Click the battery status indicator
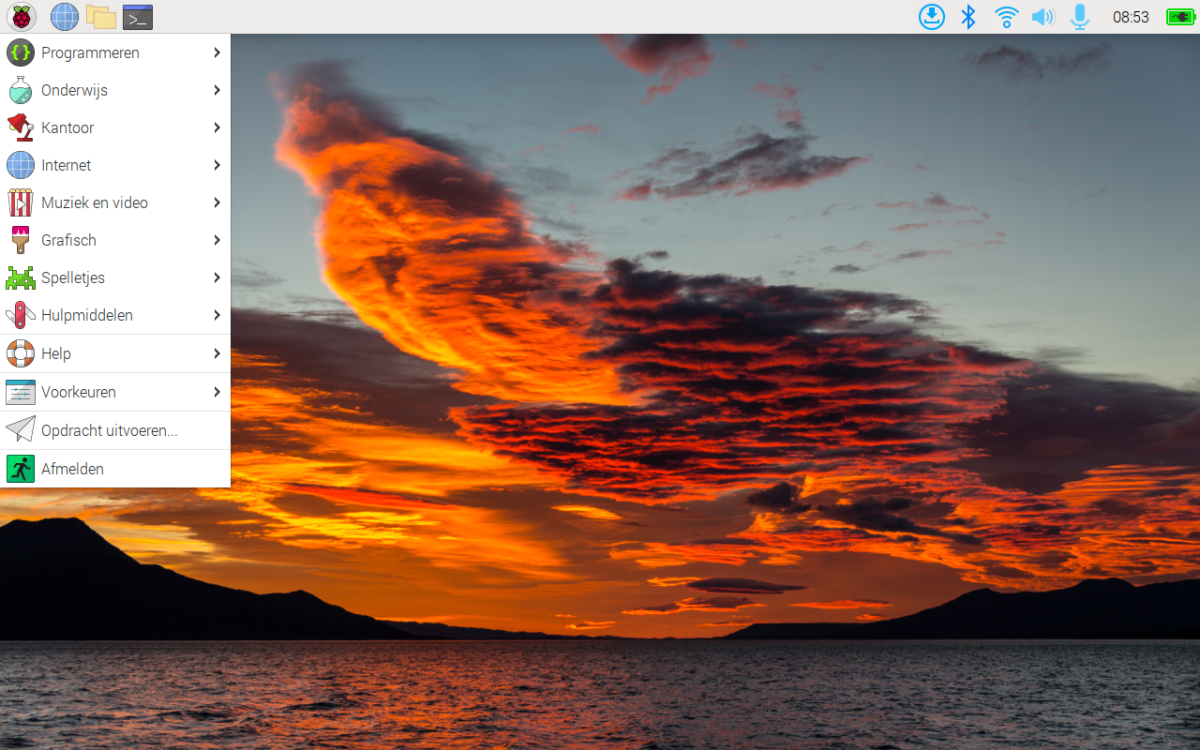 (1180, 17)
